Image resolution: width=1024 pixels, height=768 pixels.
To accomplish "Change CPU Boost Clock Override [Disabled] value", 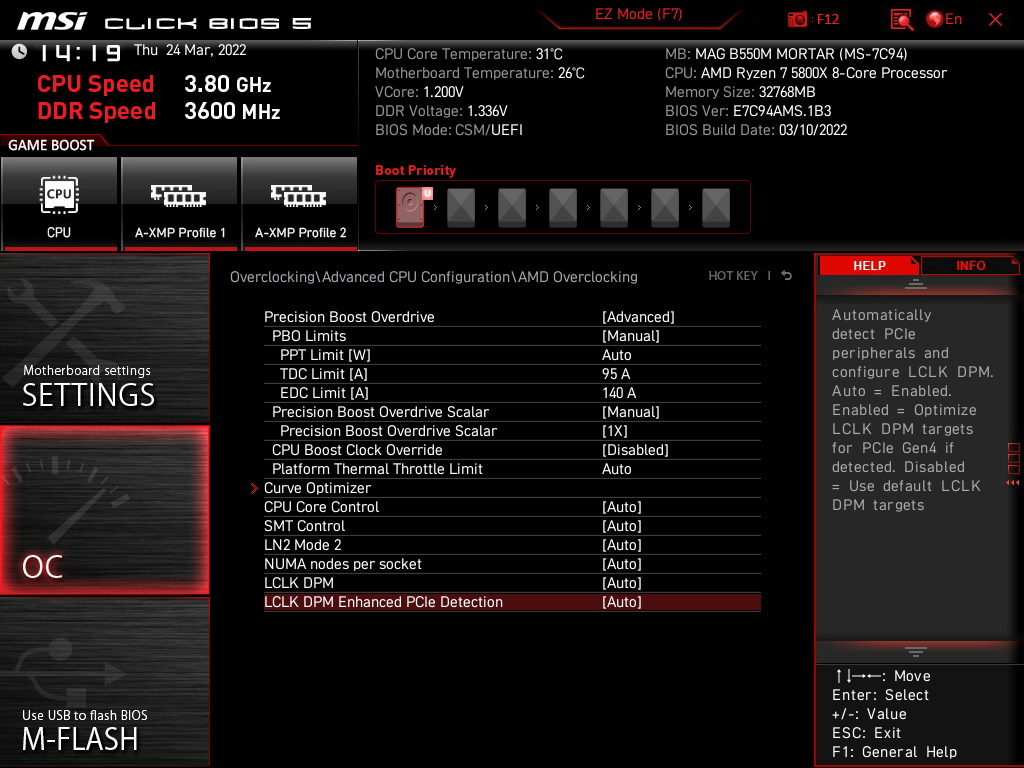I will [x=635, y=449].
